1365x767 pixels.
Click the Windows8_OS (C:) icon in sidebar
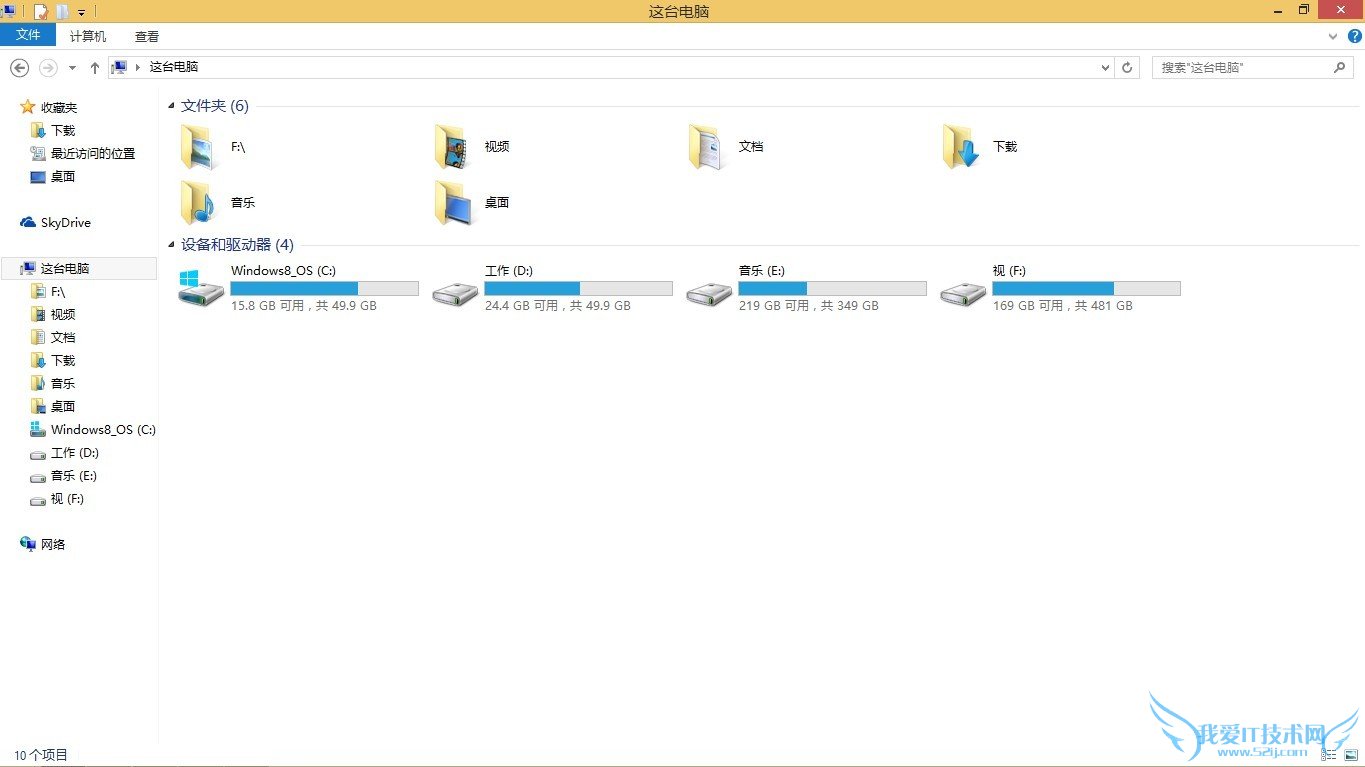38,429
